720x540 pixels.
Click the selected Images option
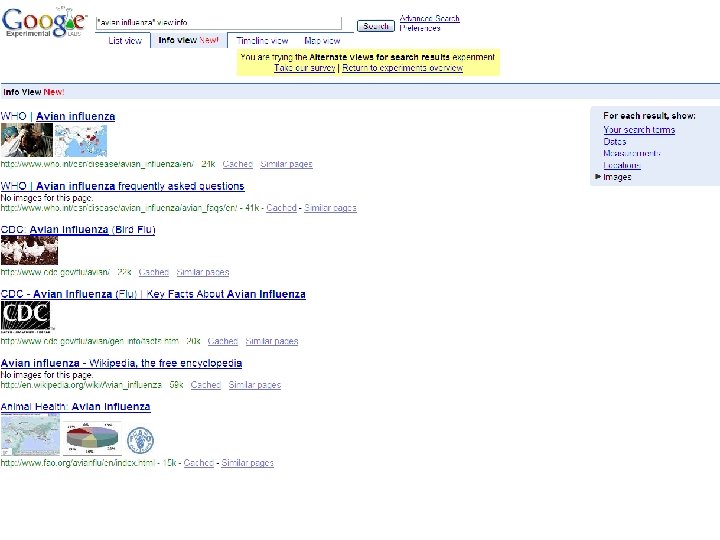(617, 177)
